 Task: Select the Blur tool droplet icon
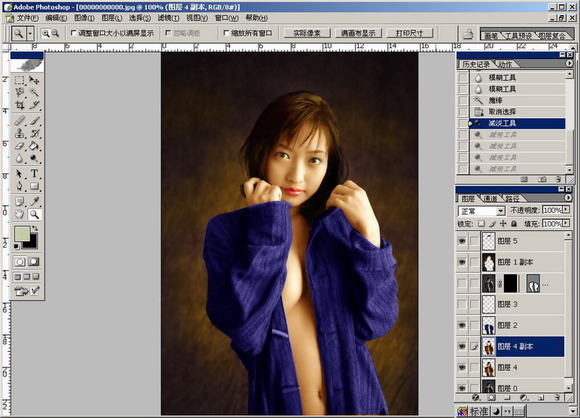click(x=20, y=159)
